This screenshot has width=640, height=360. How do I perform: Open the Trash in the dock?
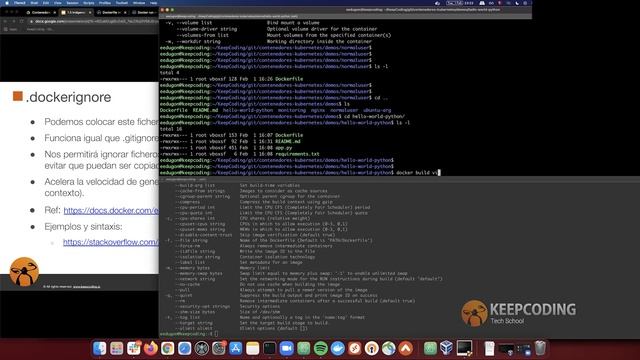[540, 348]
